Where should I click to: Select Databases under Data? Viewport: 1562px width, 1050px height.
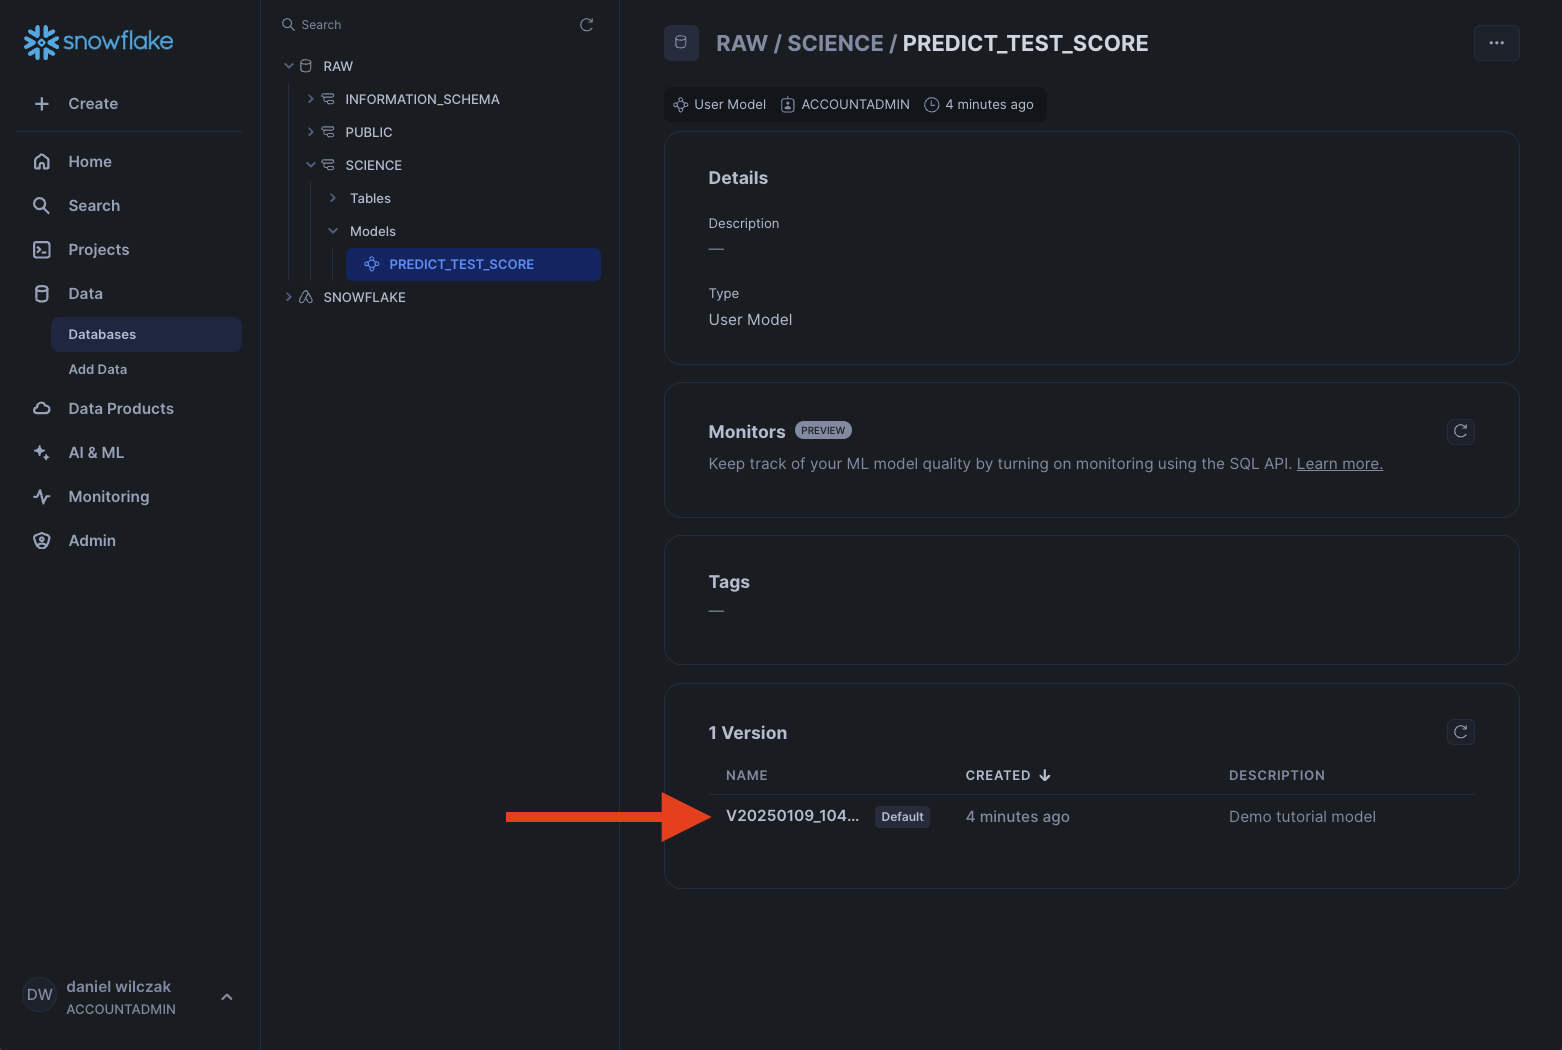146,334
